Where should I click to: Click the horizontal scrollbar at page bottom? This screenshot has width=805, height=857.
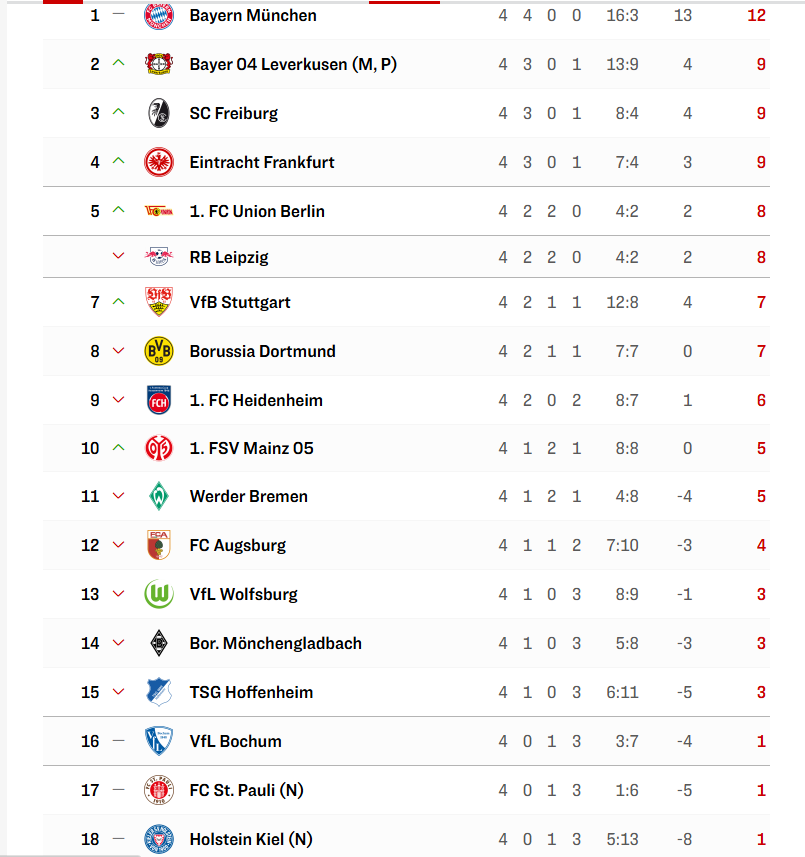tap(71, 855)
